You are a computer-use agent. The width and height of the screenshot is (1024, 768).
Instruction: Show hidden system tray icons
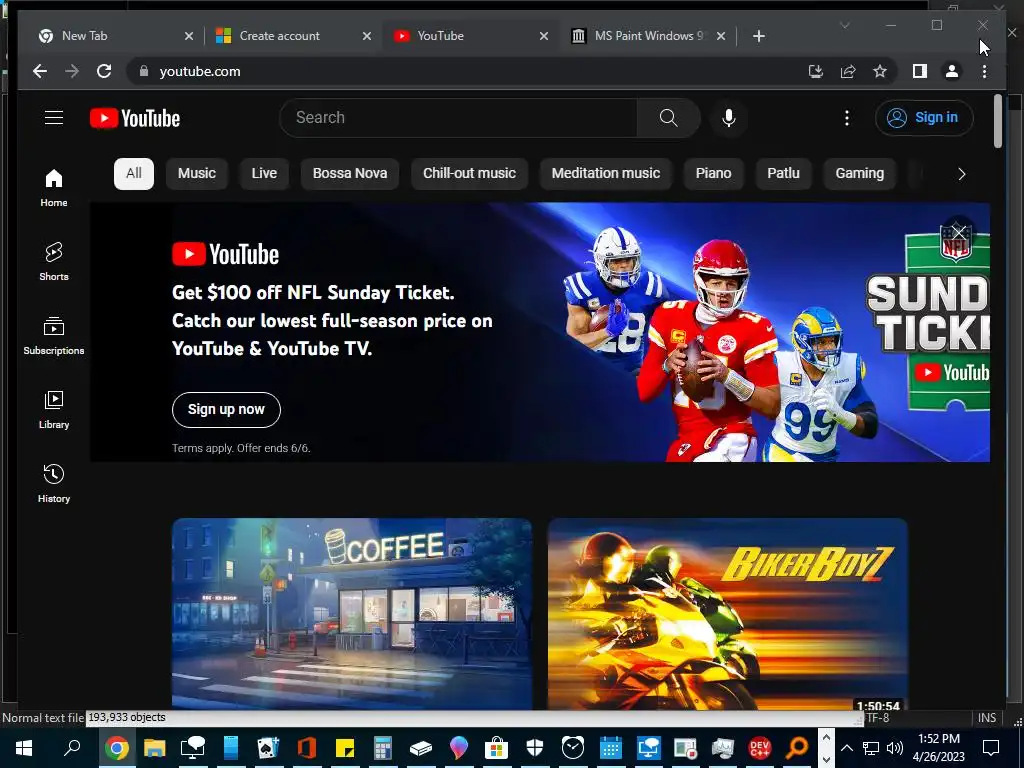coord(846,748)
